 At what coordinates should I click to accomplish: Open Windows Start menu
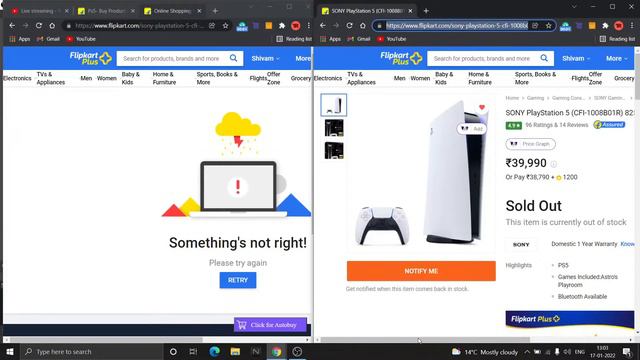[x=10, y=351]
